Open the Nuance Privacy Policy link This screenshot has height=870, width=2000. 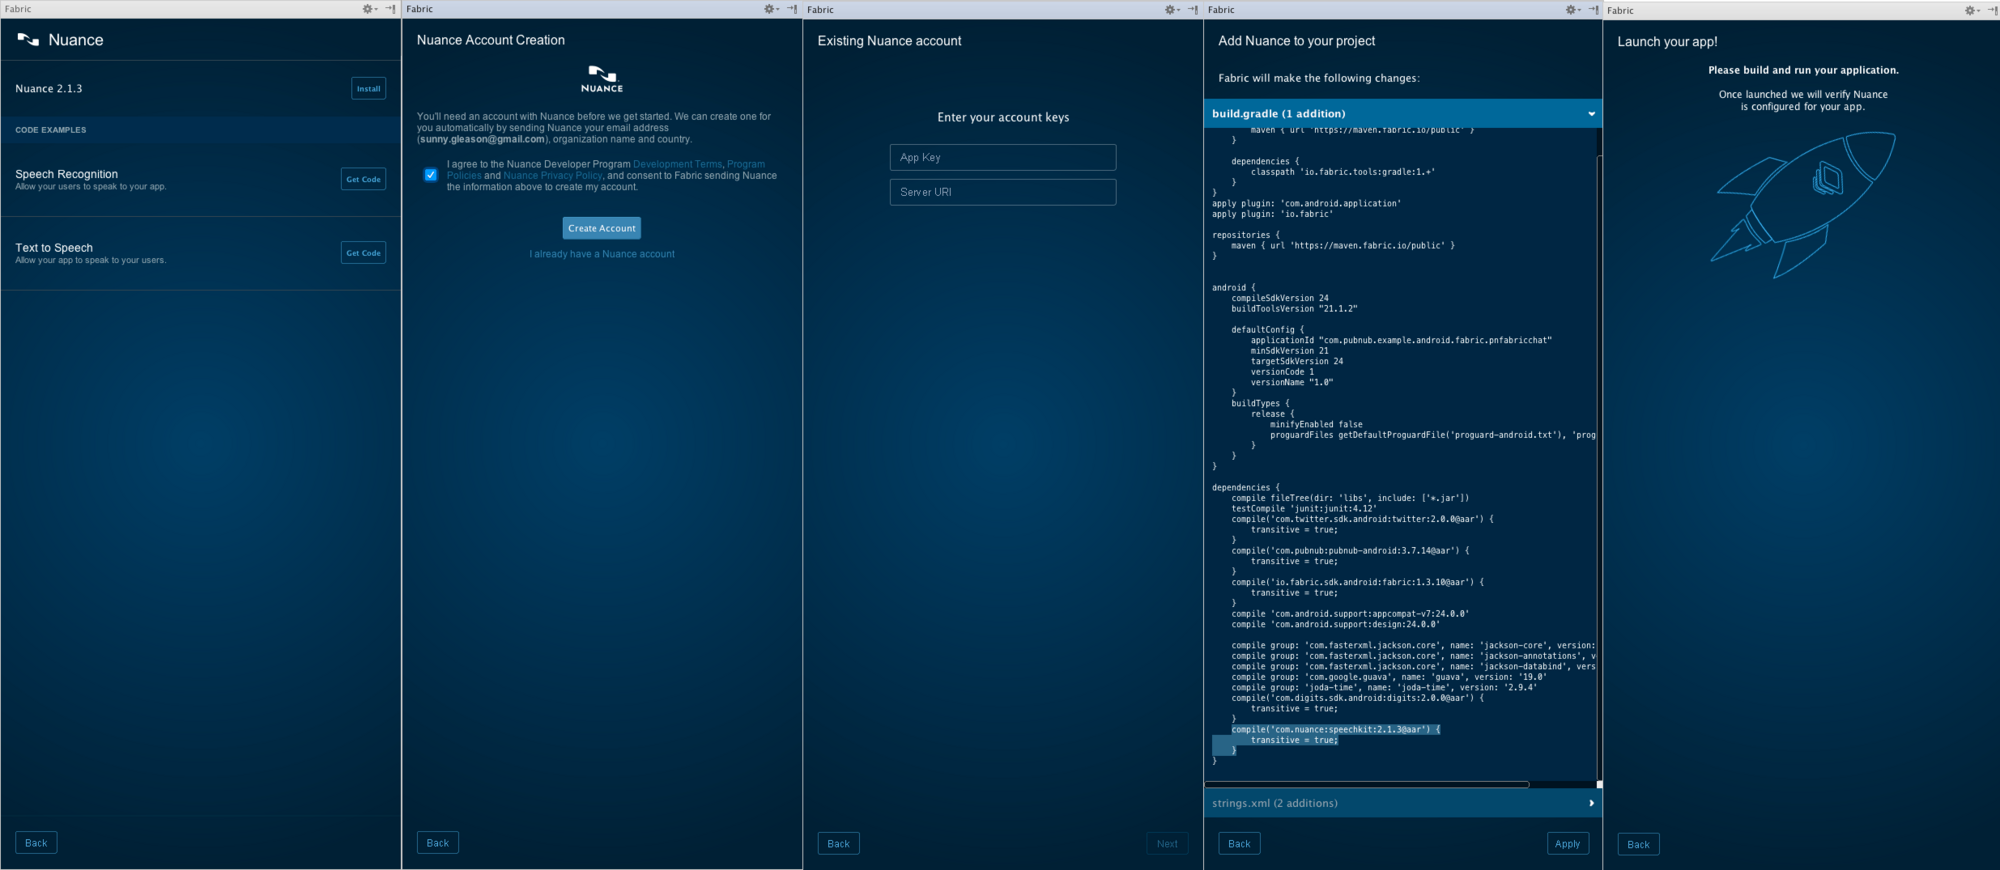553,175
